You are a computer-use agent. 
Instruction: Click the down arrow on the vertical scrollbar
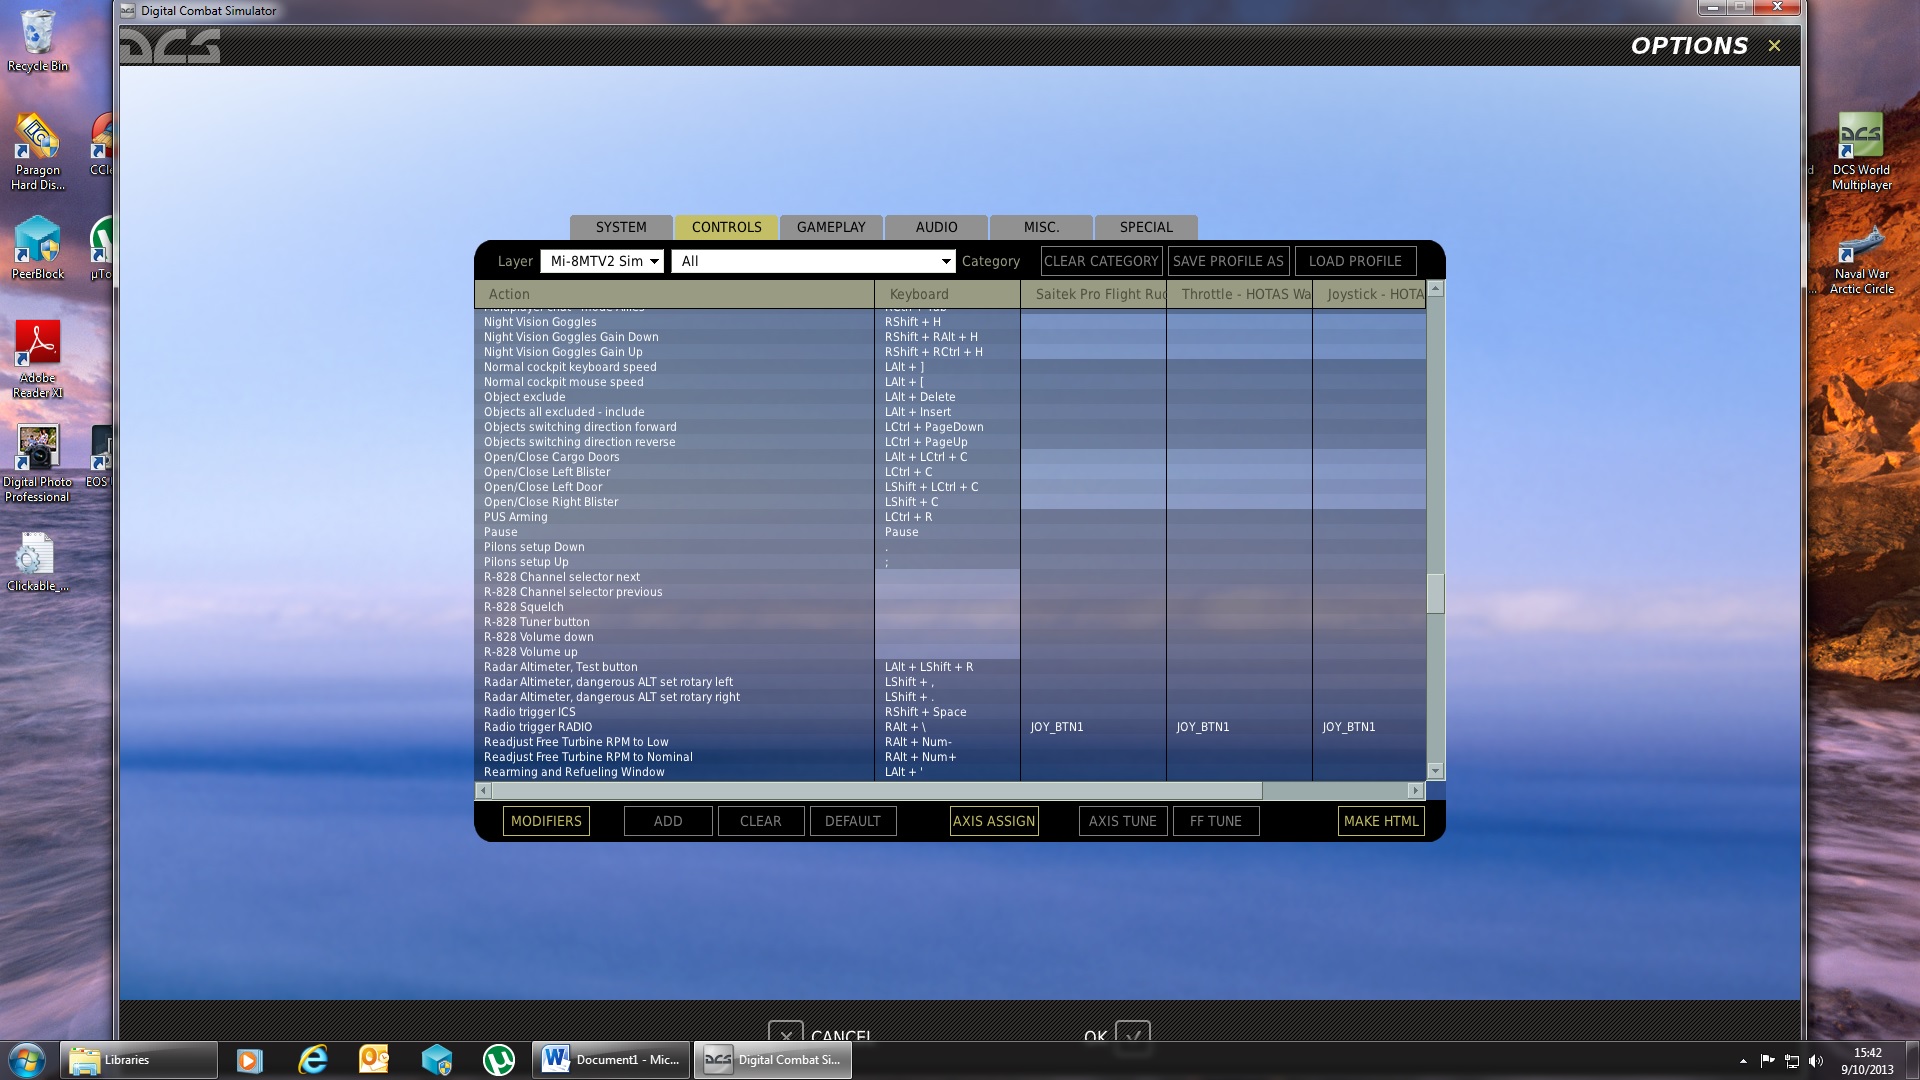point(1435,771)
